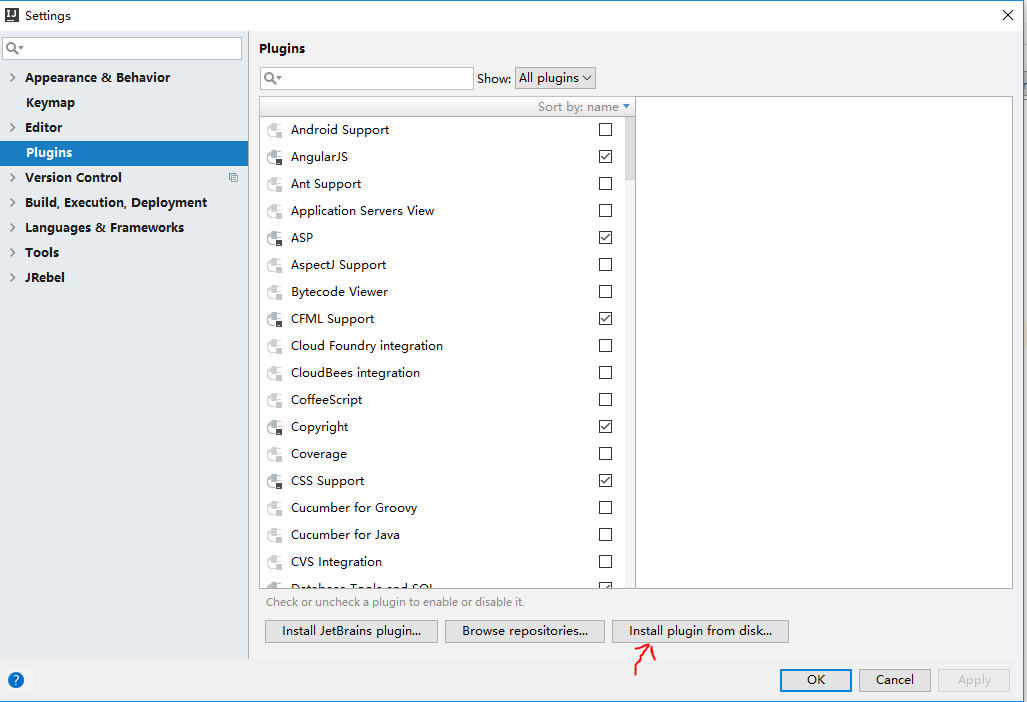Screen dimensions: 1027x702
Task: Click the settings search magnifier icon
Action: (14, 48)
